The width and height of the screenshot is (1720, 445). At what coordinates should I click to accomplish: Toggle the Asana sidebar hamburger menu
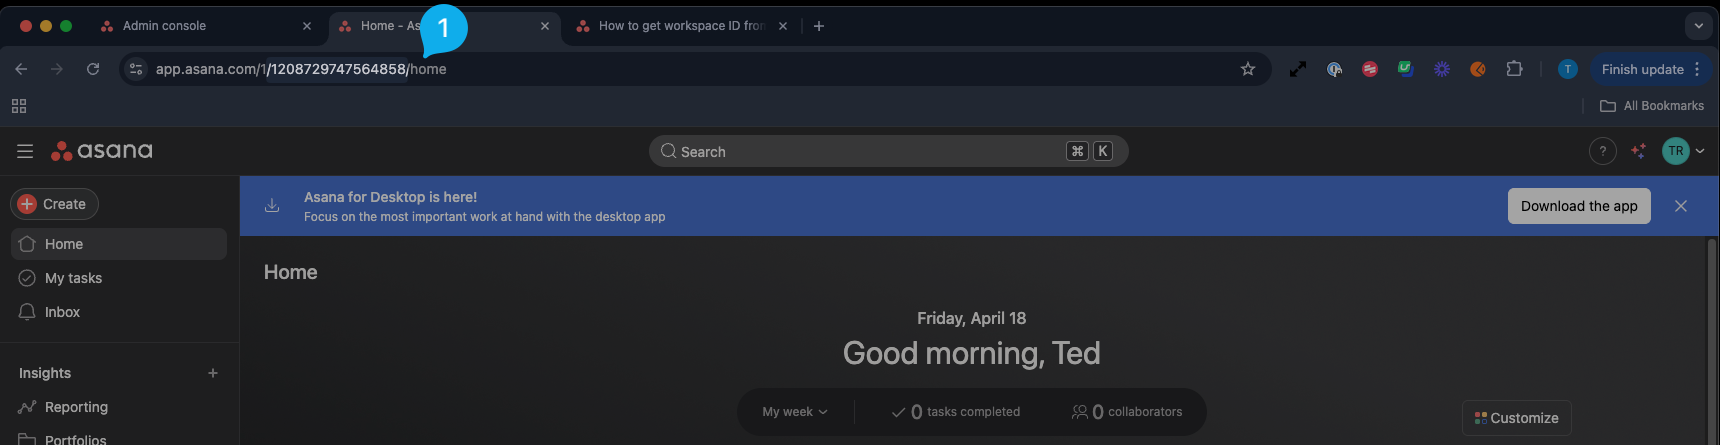[25, 151]
